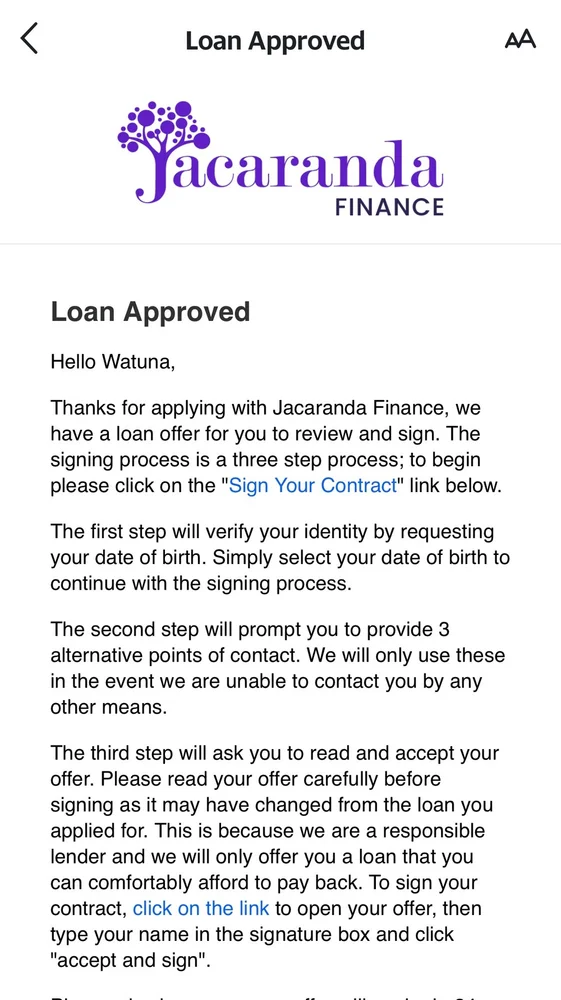
Task: Follow the "click on the link" hyperlink
Action: (x=201, y=908)
